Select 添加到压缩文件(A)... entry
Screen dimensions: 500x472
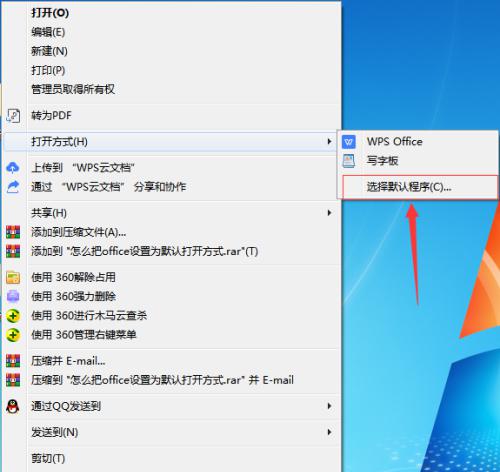pos(171,232)
